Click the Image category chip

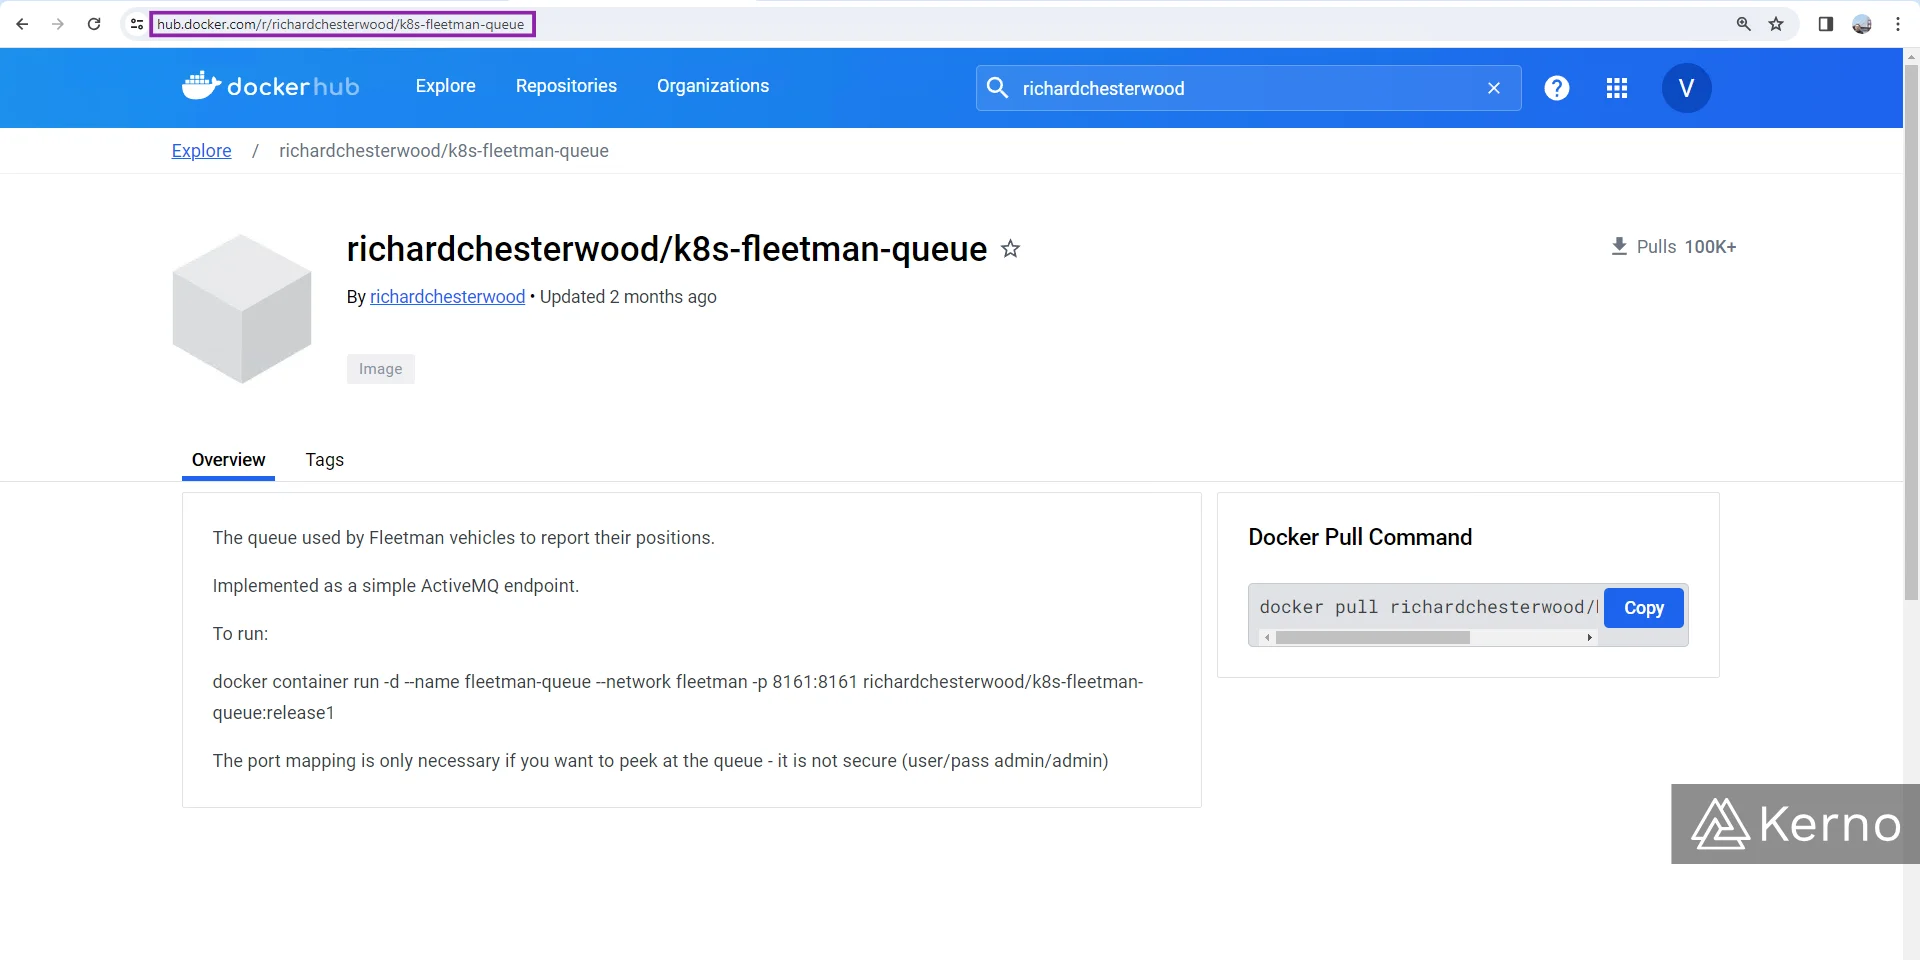pos(381,369)
